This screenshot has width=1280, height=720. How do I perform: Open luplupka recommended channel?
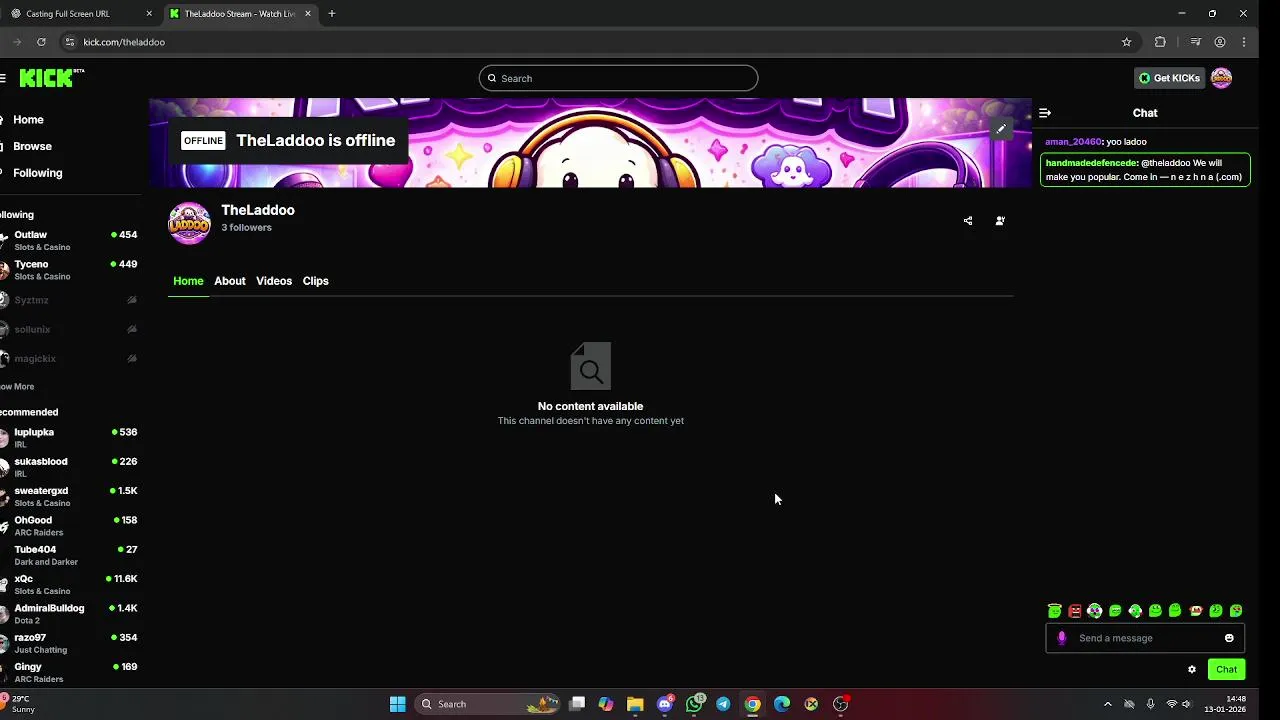click(69, 437)
